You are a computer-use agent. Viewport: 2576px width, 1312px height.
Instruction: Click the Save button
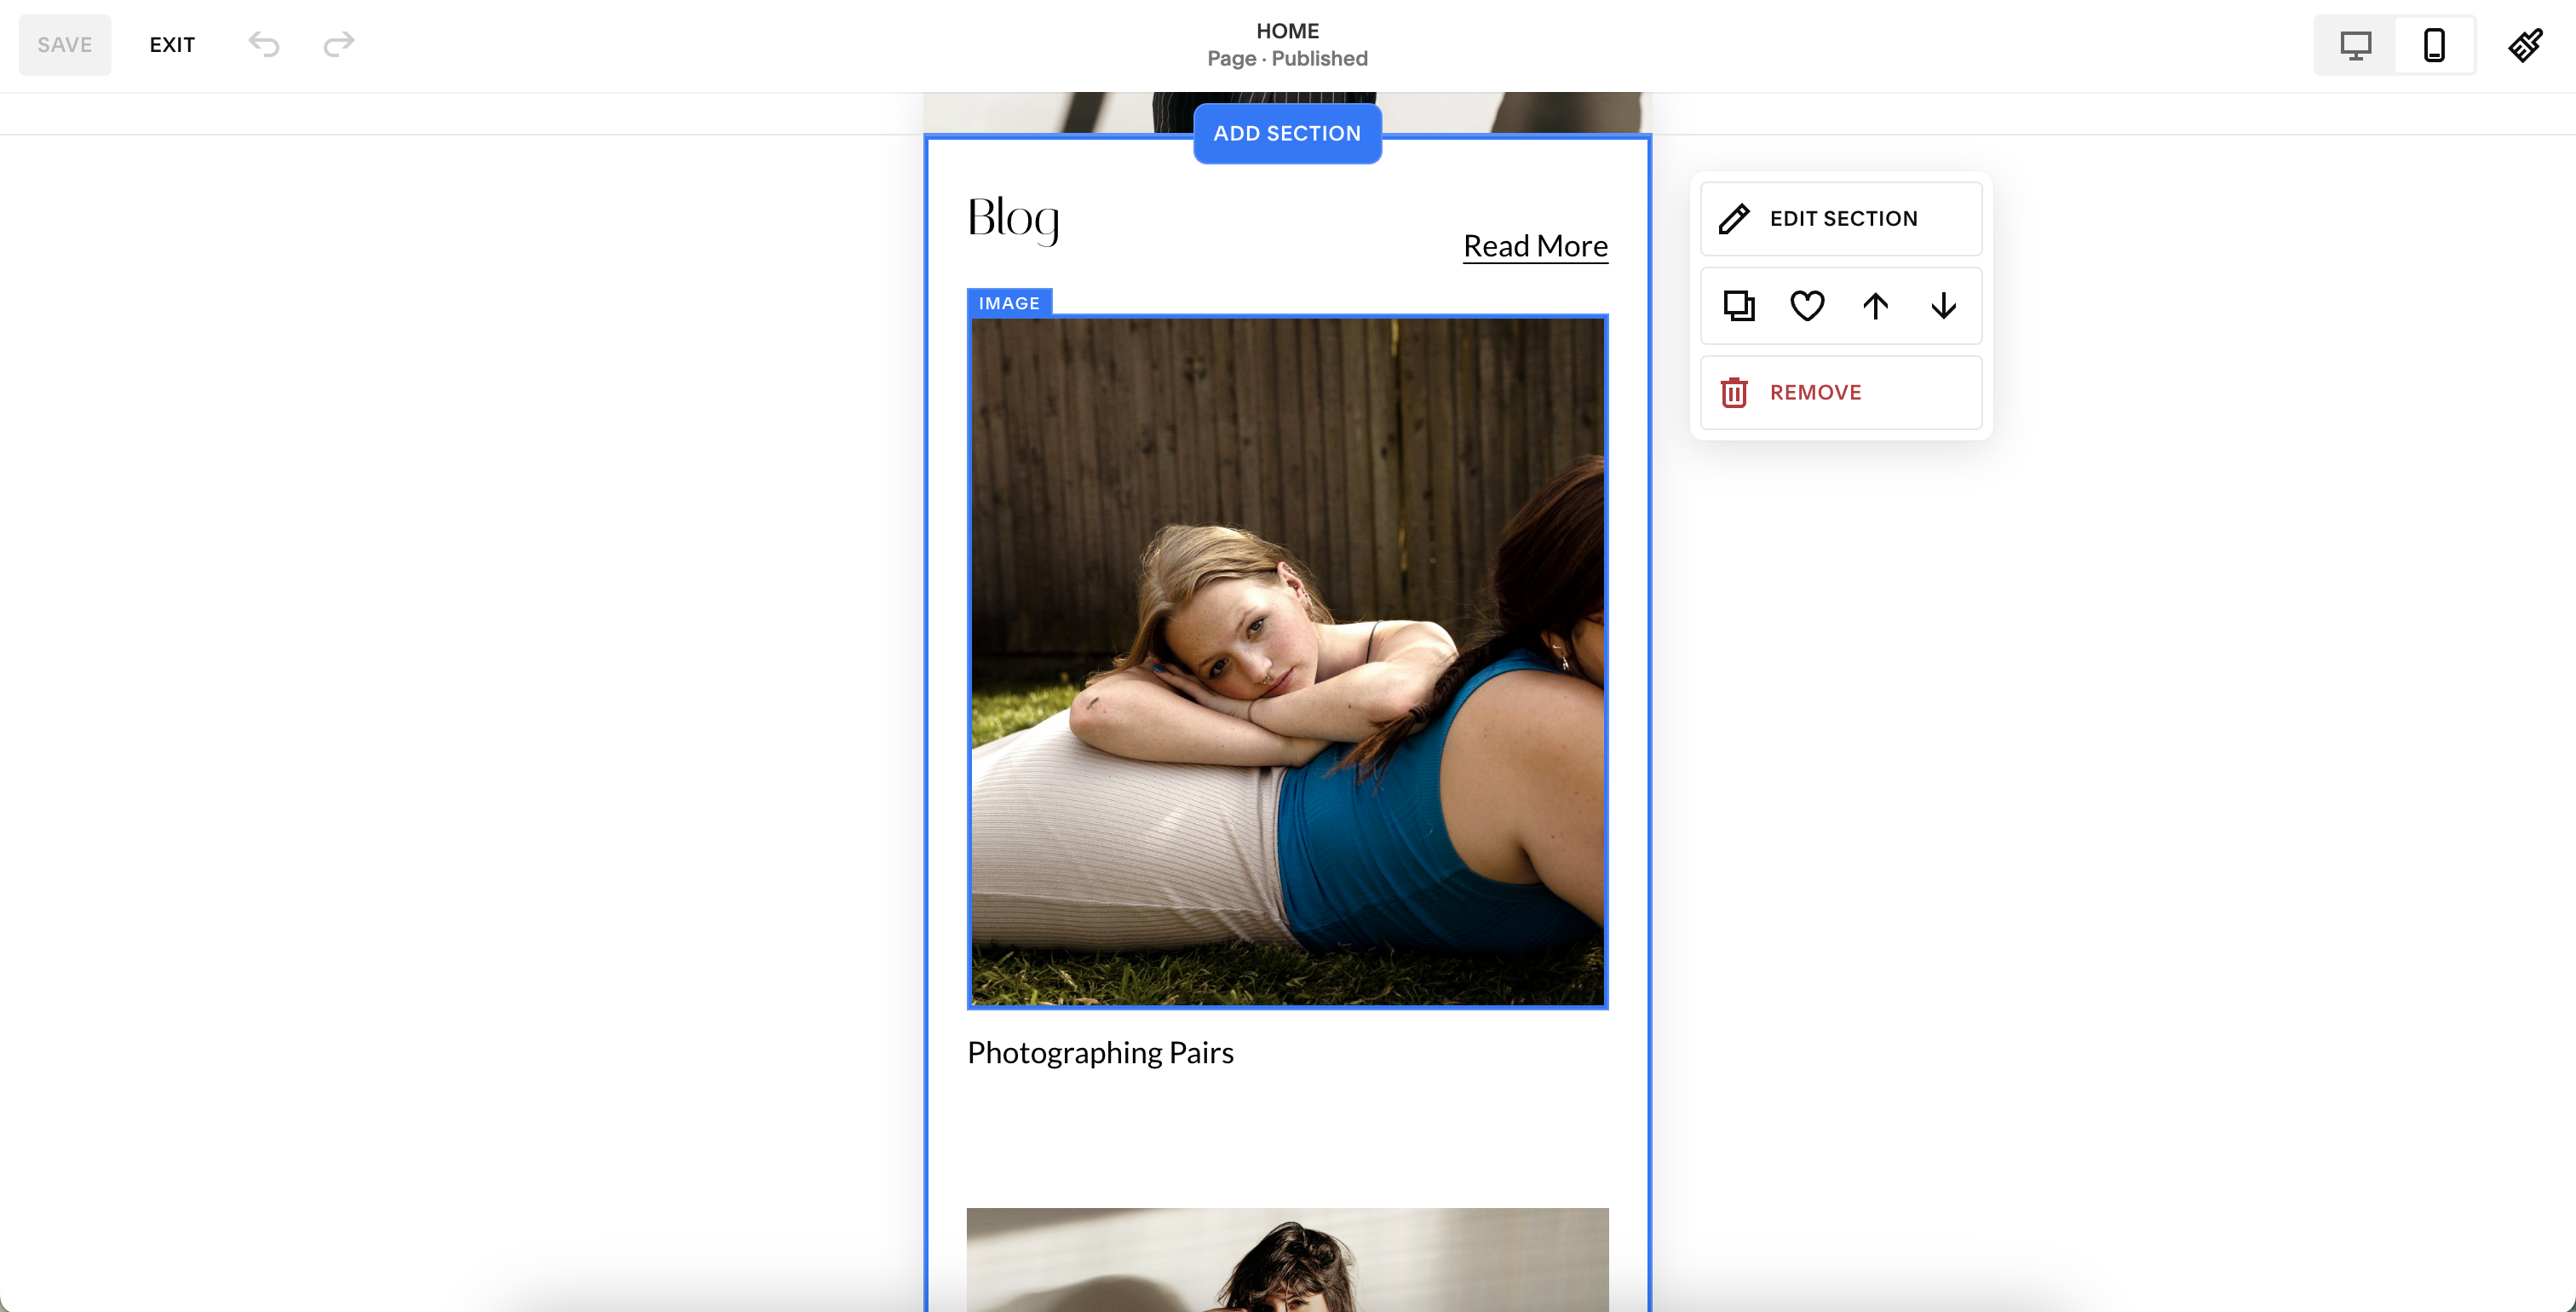coord(65,45)
